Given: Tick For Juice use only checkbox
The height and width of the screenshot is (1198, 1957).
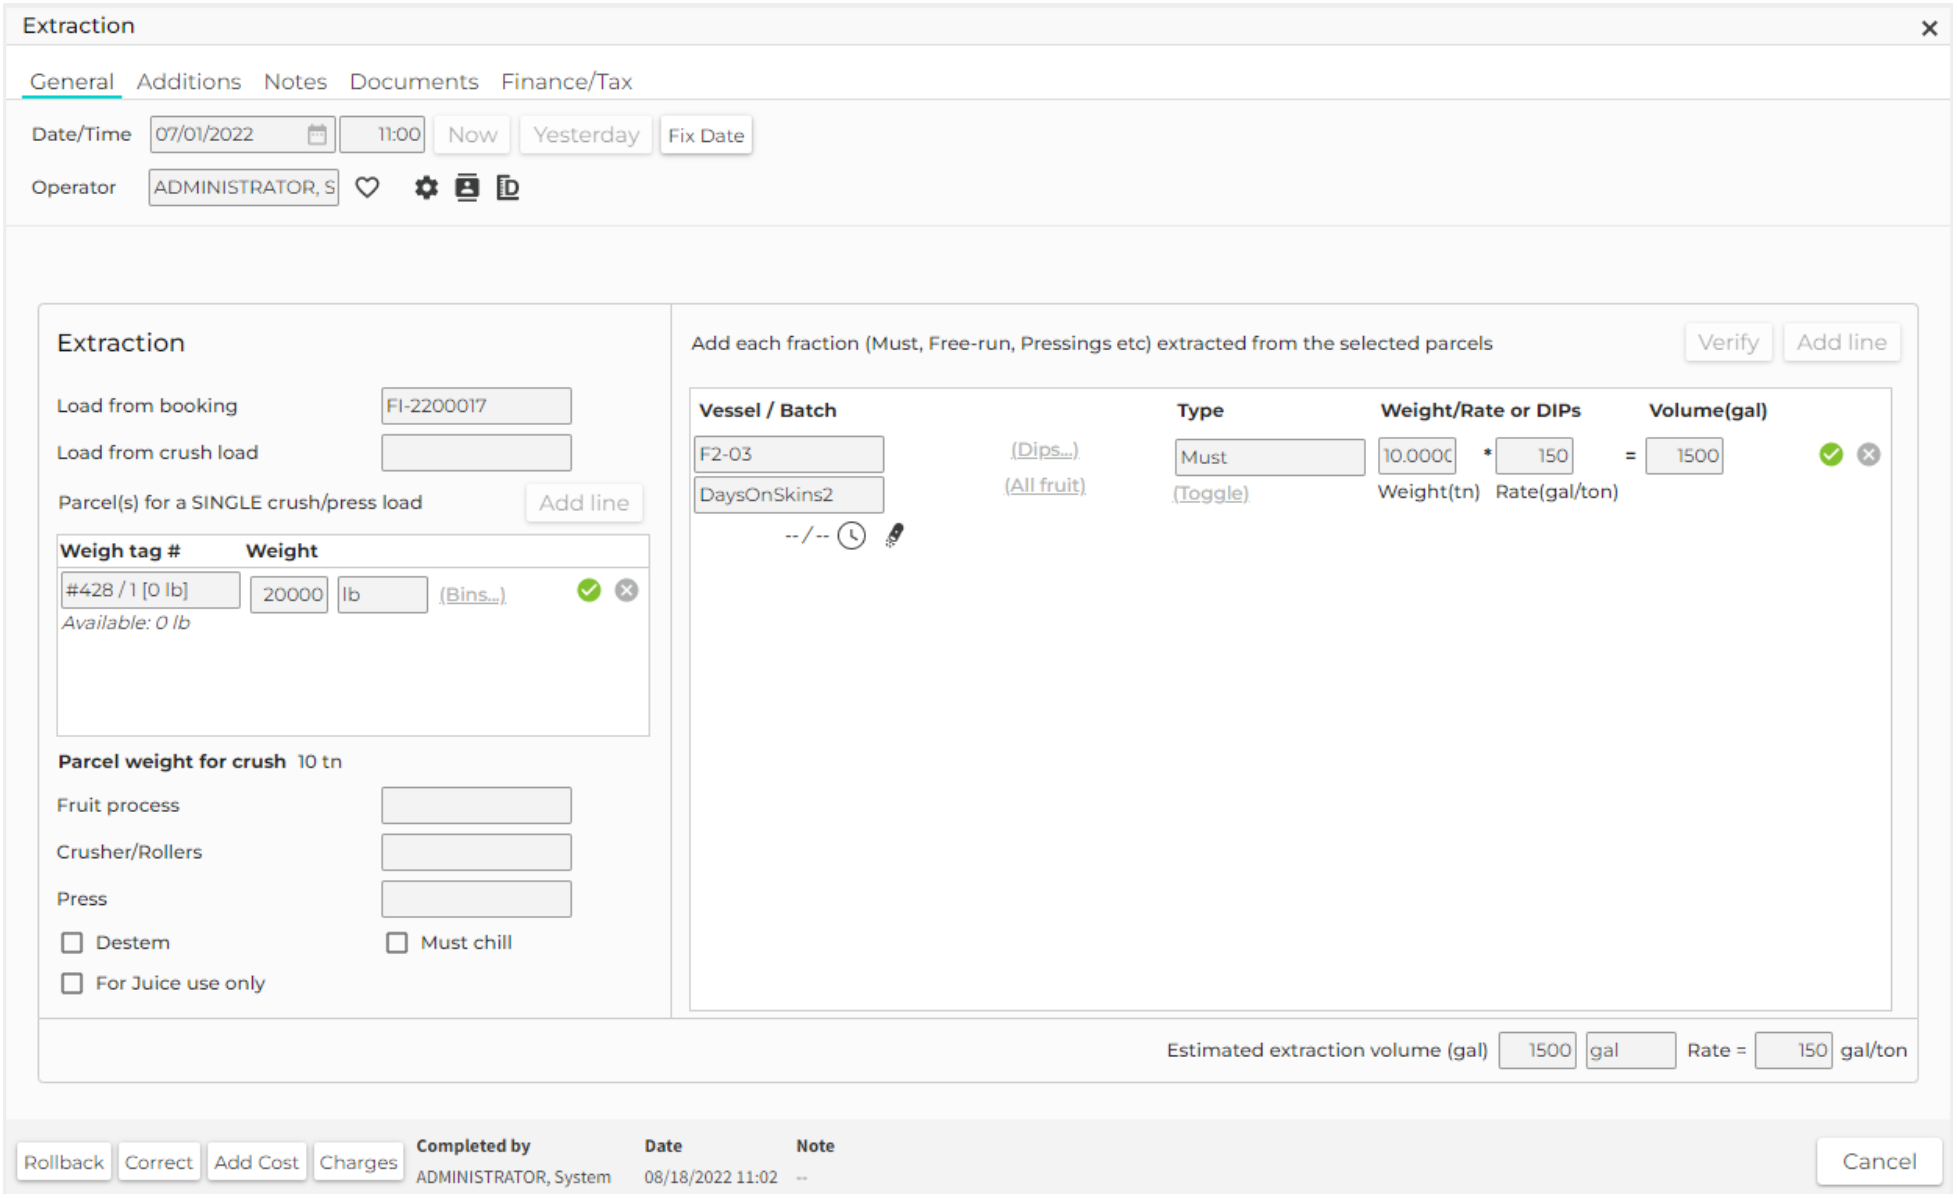Looking at the screenshot, I should click(72, 984).
